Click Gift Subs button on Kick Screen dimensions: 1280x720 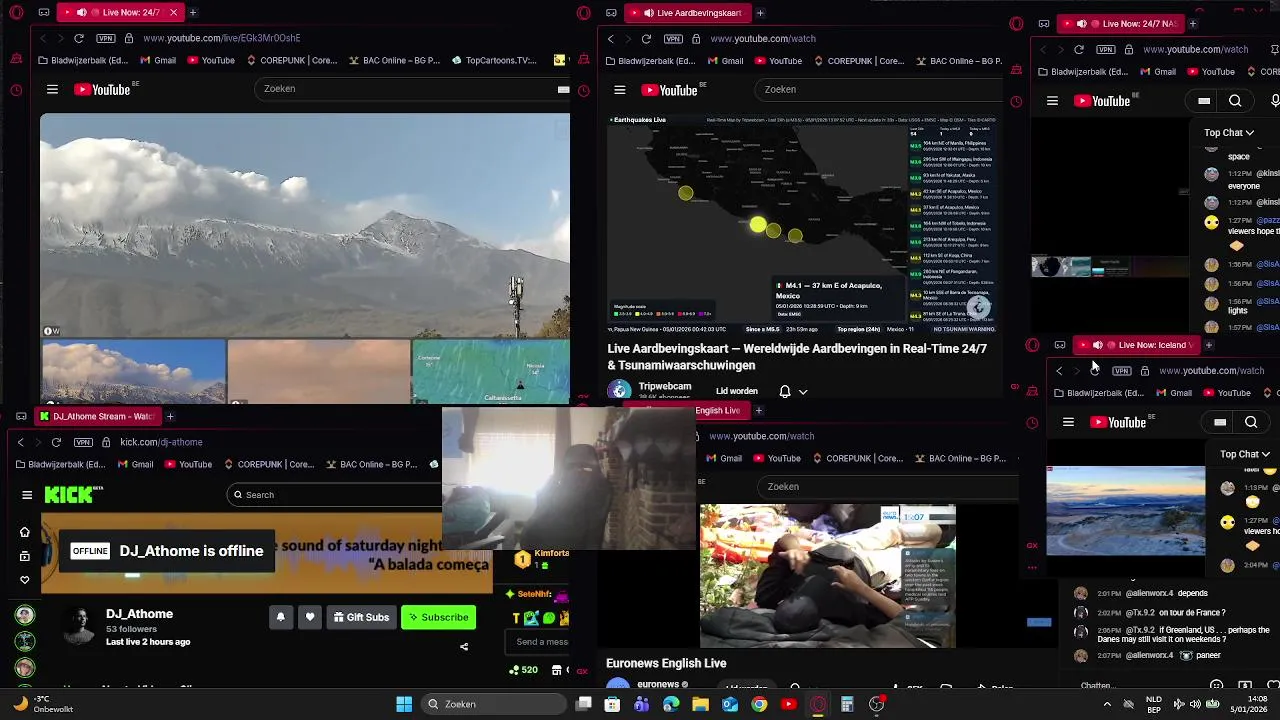click(361, 617)
